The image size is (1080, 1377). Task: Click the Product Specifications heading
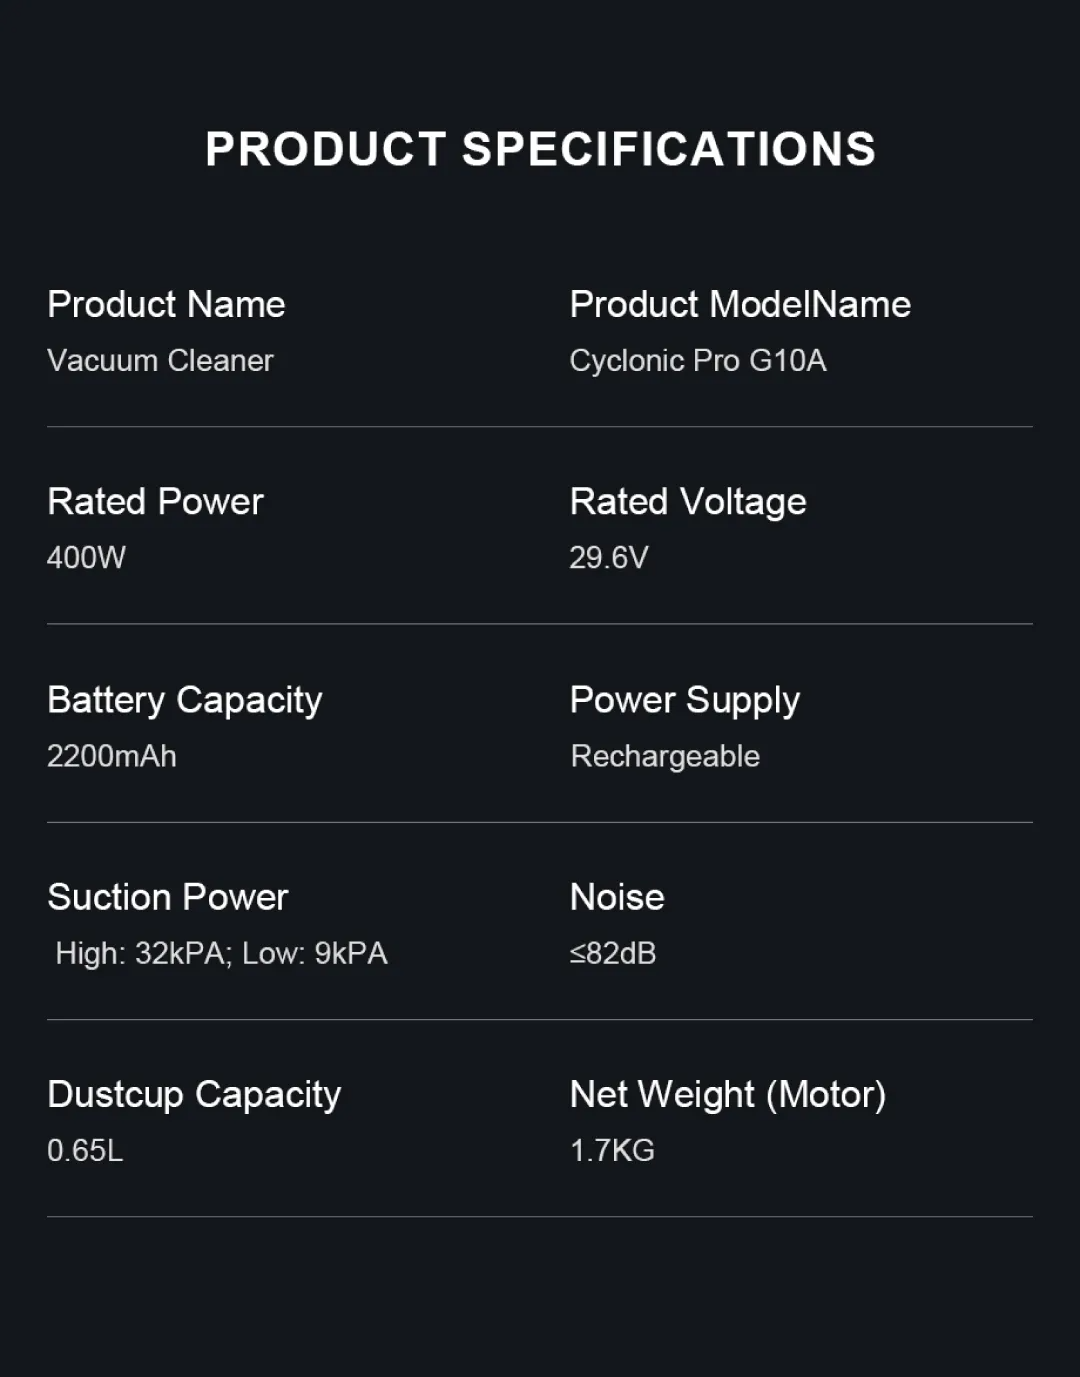pyautogui.click(x=540, y=150)
